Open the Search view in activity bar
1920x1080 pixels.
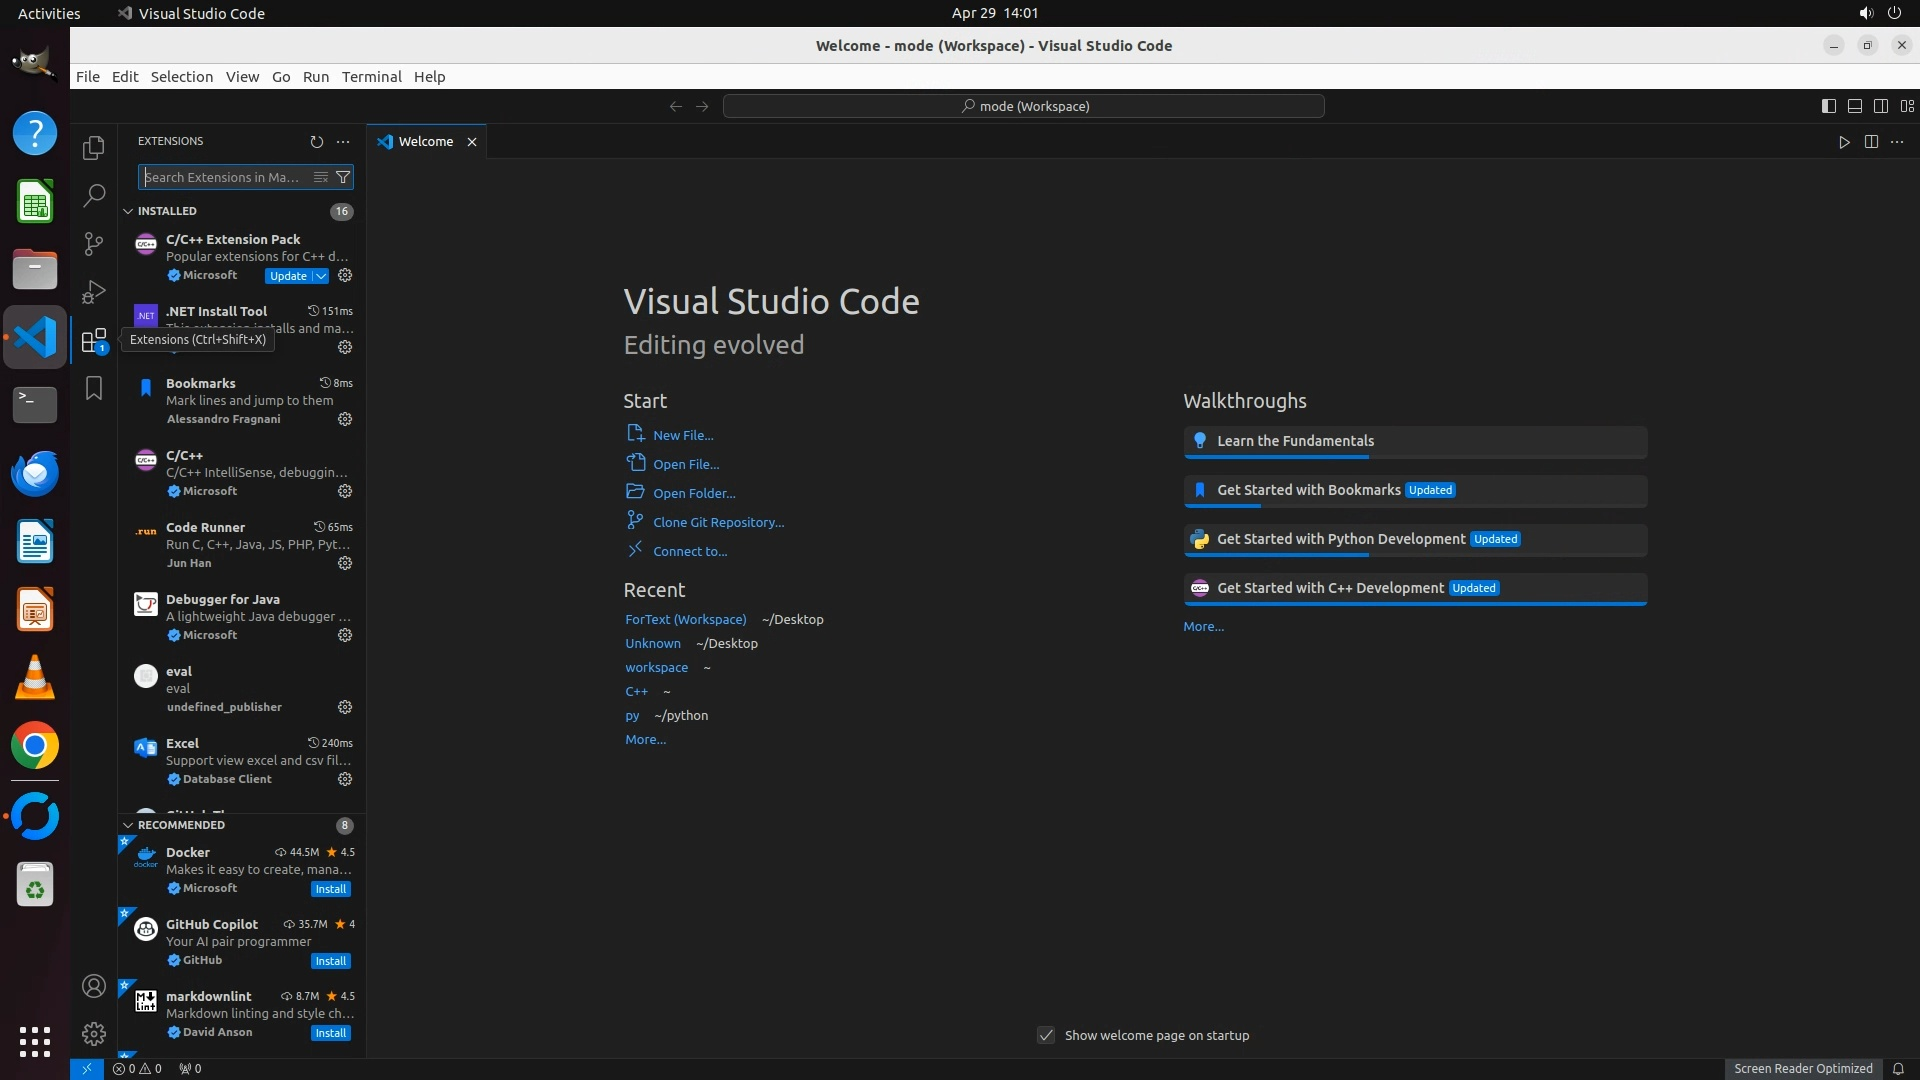click(x=93, y=196)
